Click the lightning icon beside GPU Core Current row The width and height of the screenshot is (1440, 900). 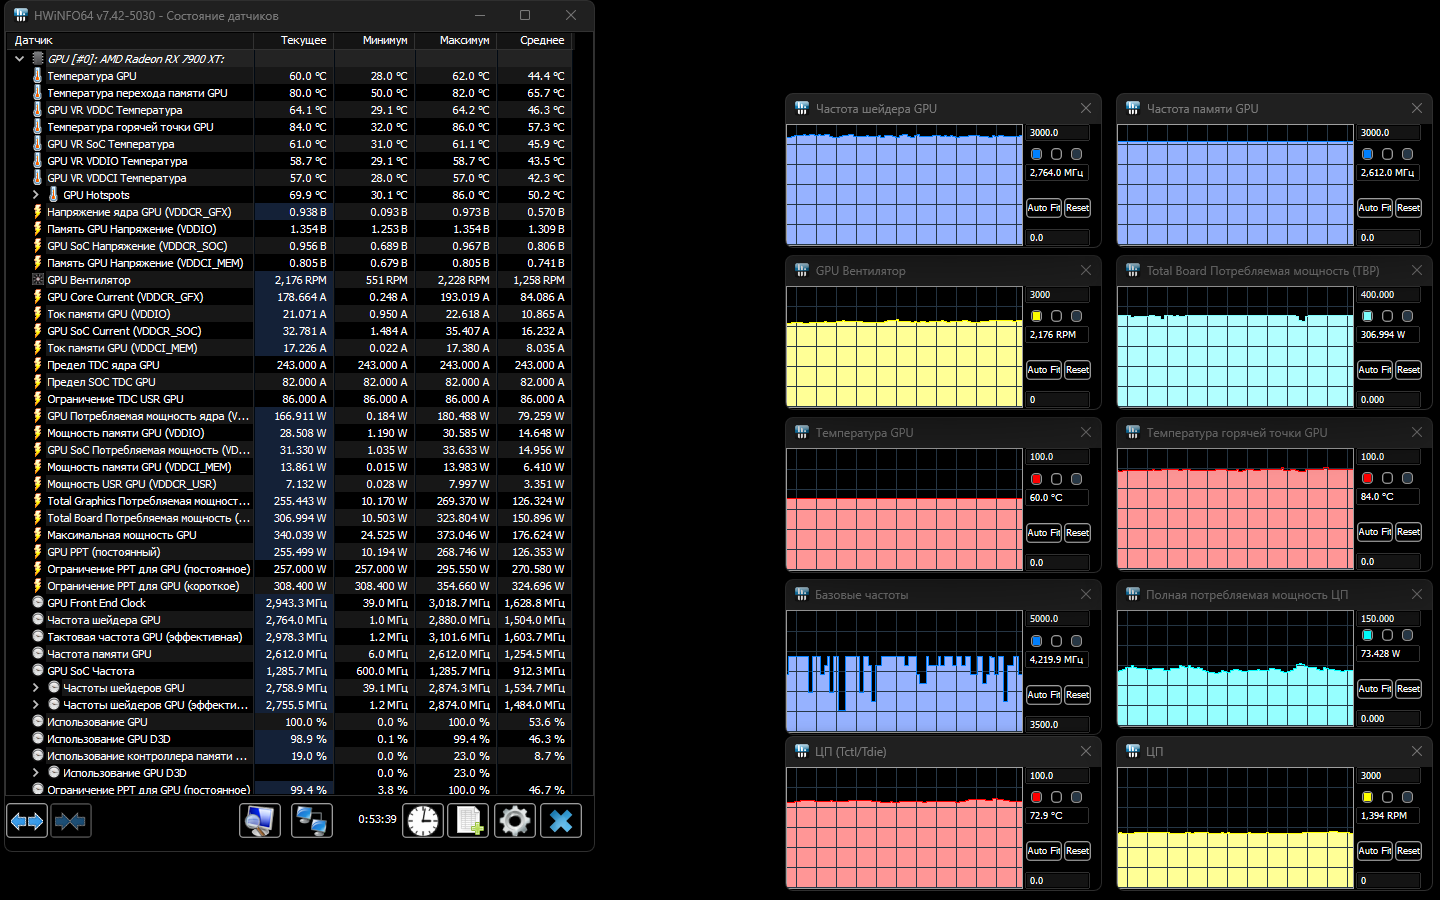[38, 297]
